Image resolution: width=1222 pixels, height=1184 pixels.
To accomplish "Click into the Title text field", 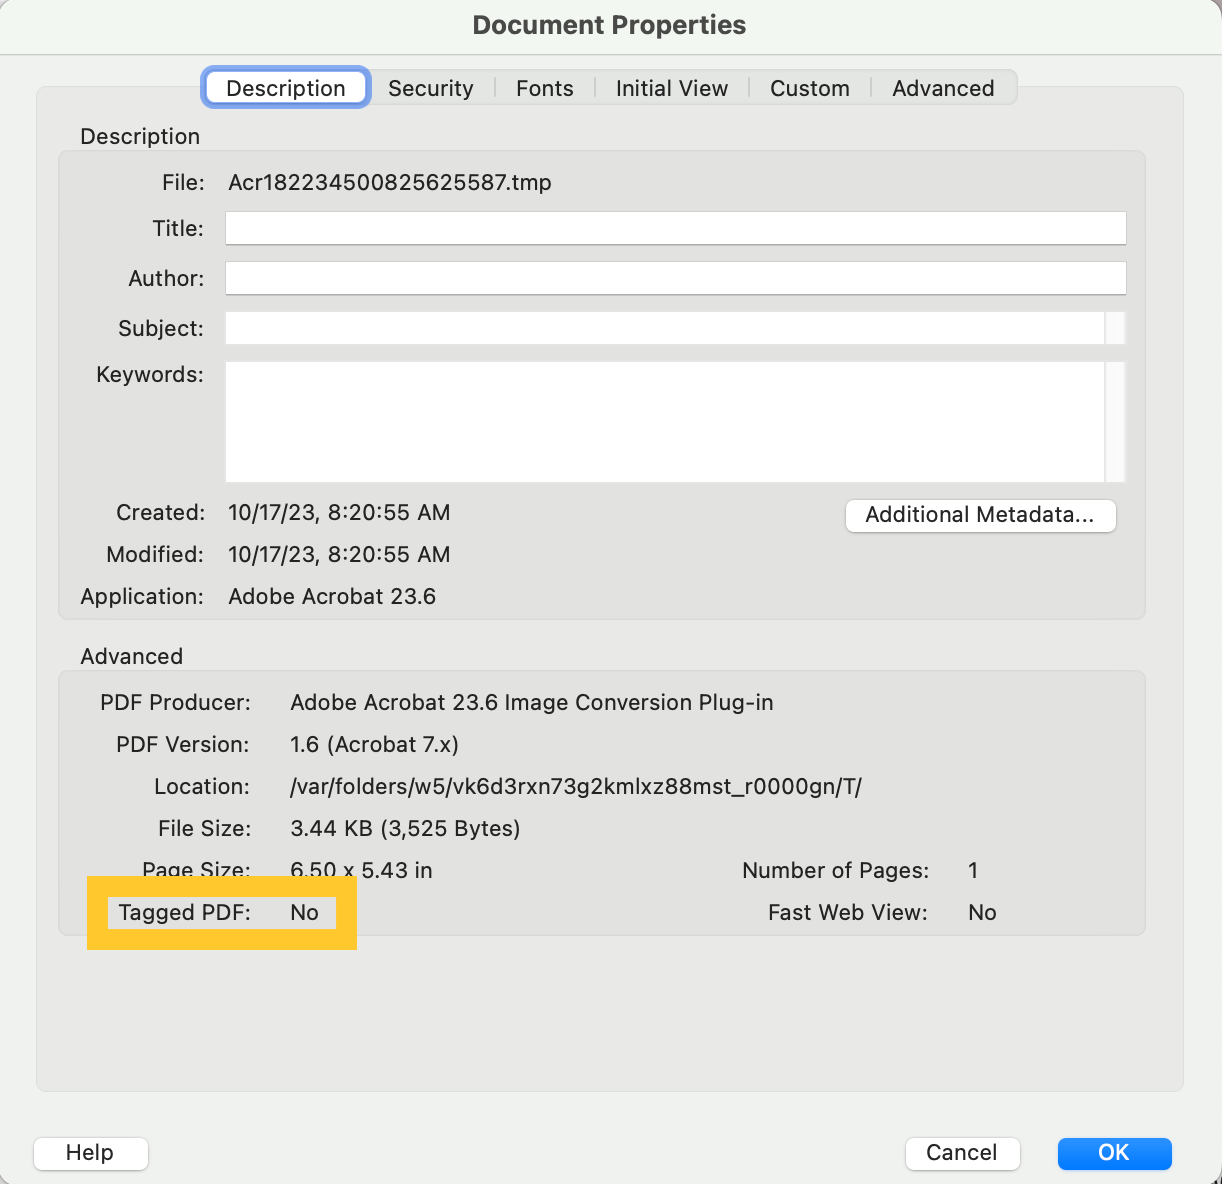I will click(675, 228).
